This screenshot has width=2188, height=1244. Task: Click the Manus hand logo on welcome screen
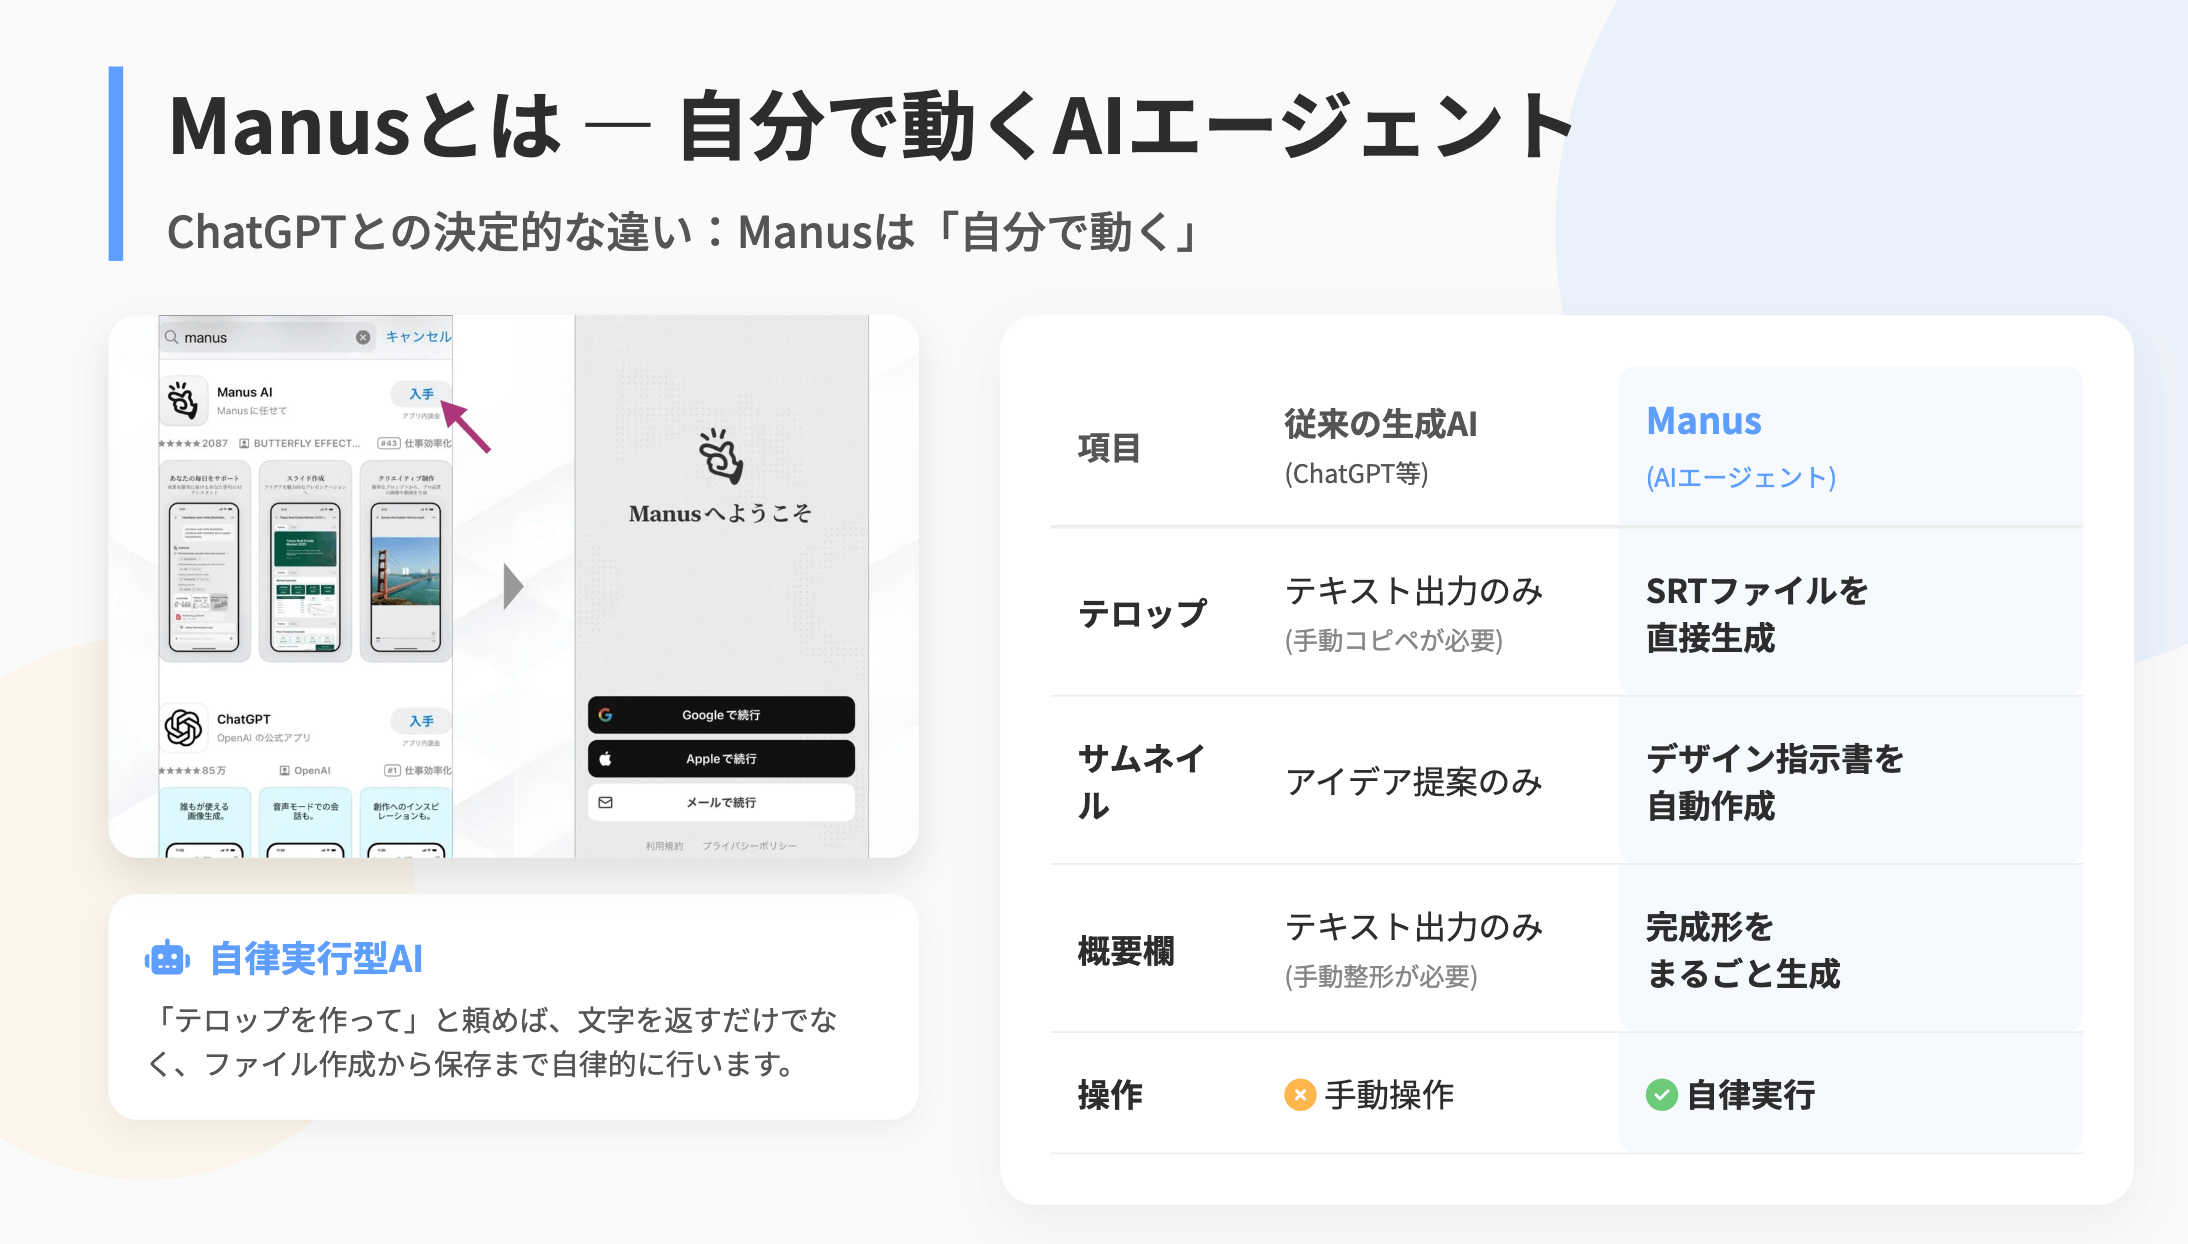tap(721, 457)
